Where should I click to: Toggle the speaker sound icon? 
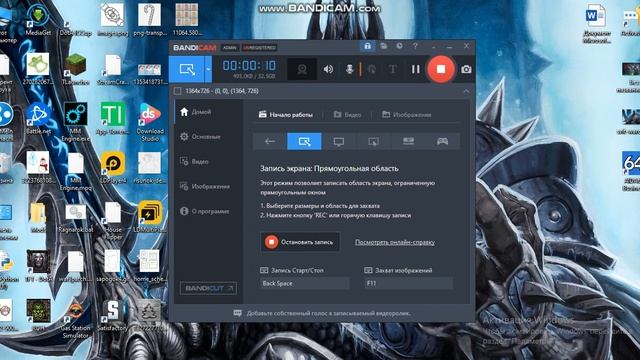[328, 69]
